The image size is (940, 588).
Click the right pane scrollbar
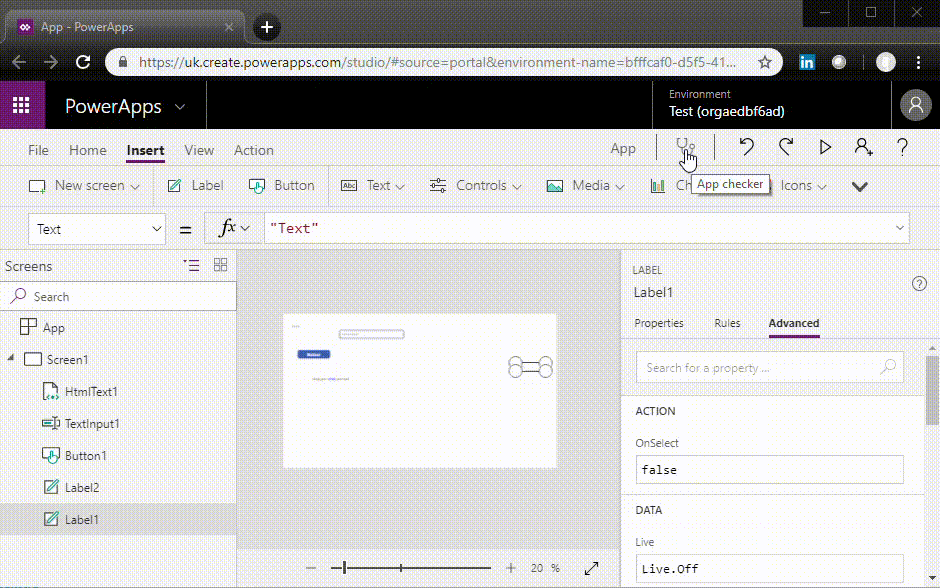pos(932,390)
